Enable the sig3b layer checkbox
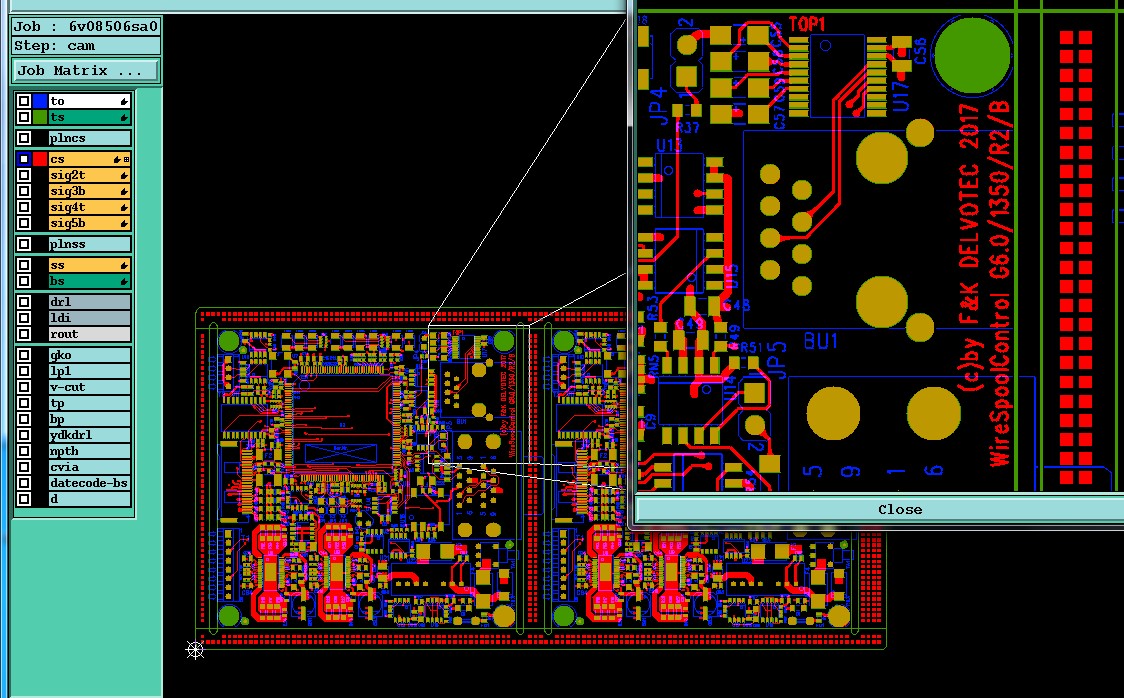Screen dimensions: 1124x698 [x=24, y=191]
